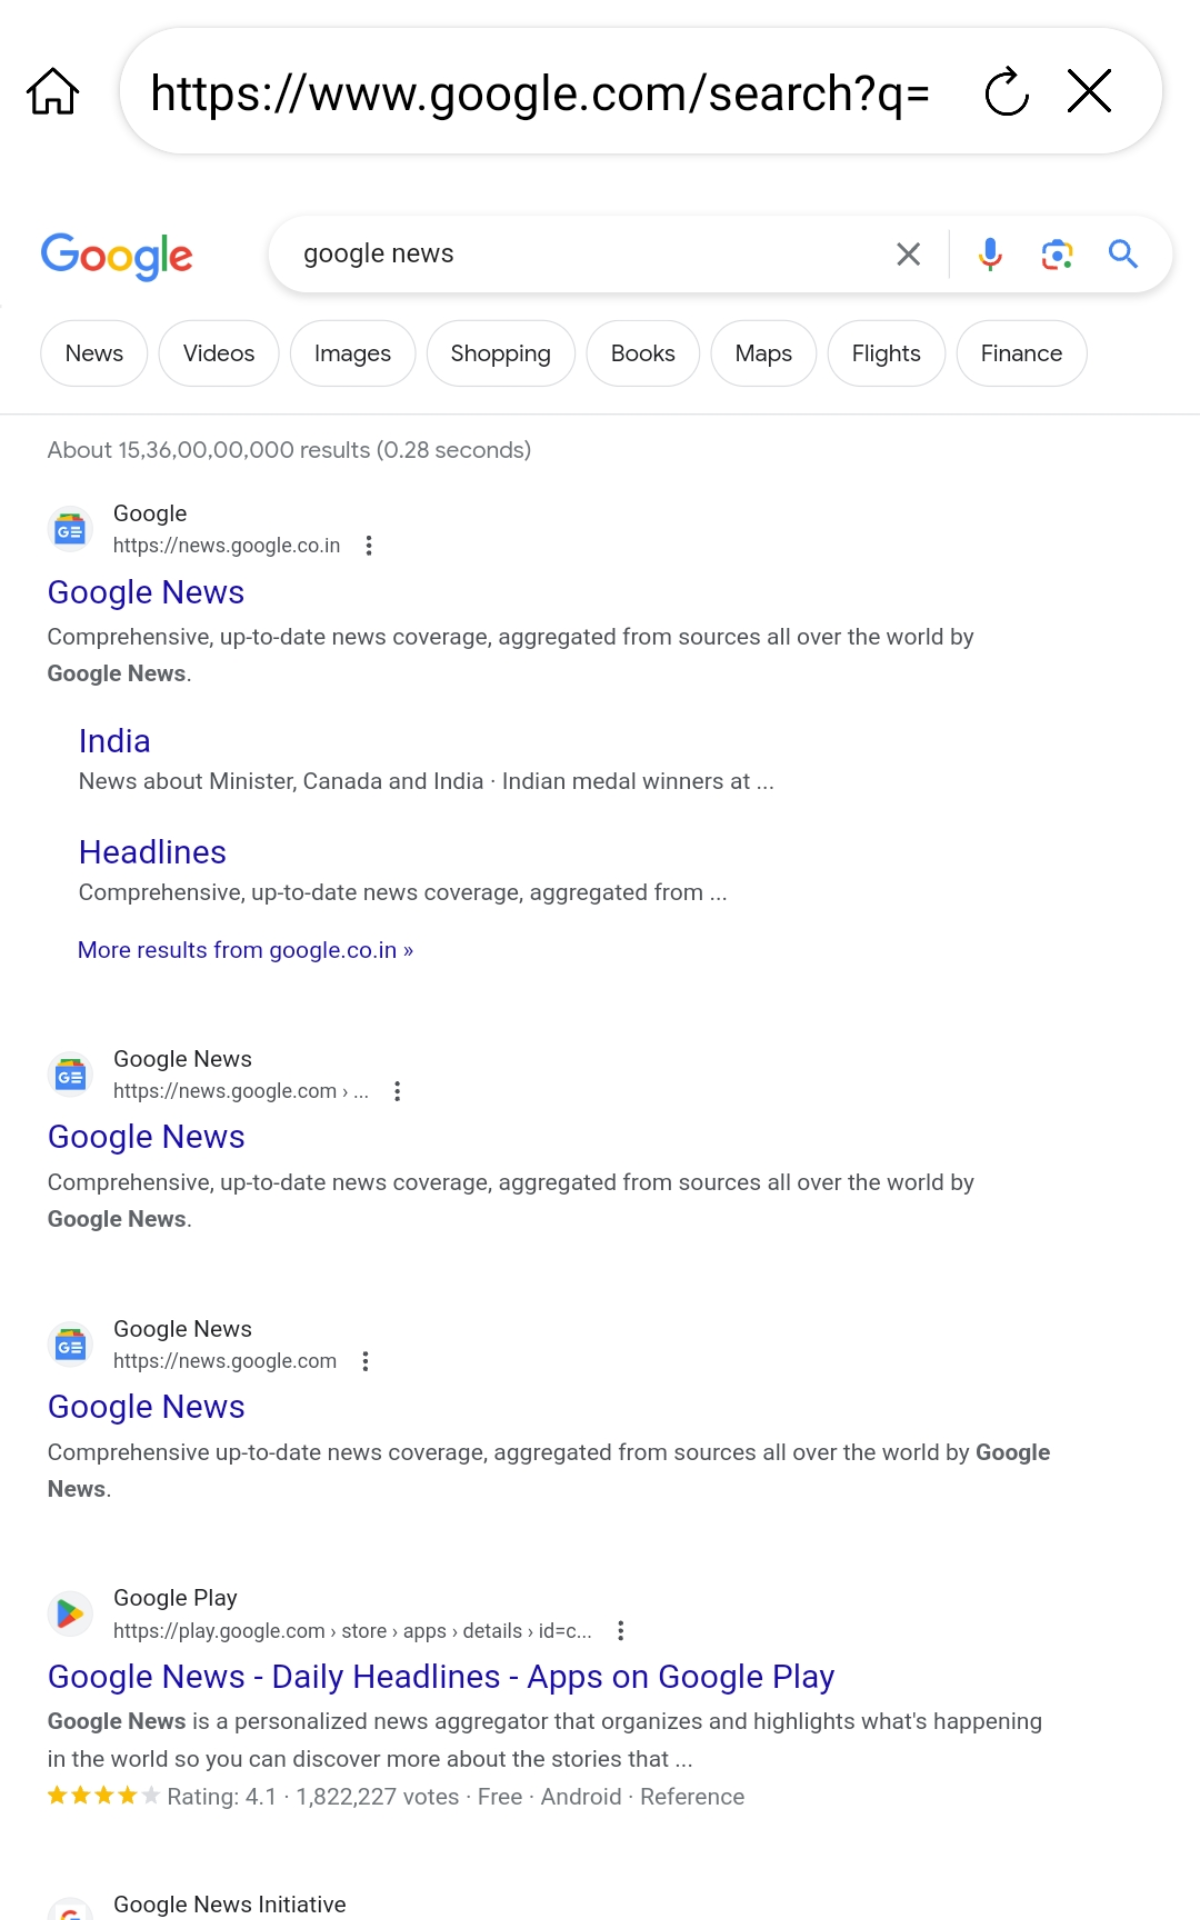Viewport: 1200px width, 1920px height.
Task: Click the URL address bar
Action: [540, 91]
